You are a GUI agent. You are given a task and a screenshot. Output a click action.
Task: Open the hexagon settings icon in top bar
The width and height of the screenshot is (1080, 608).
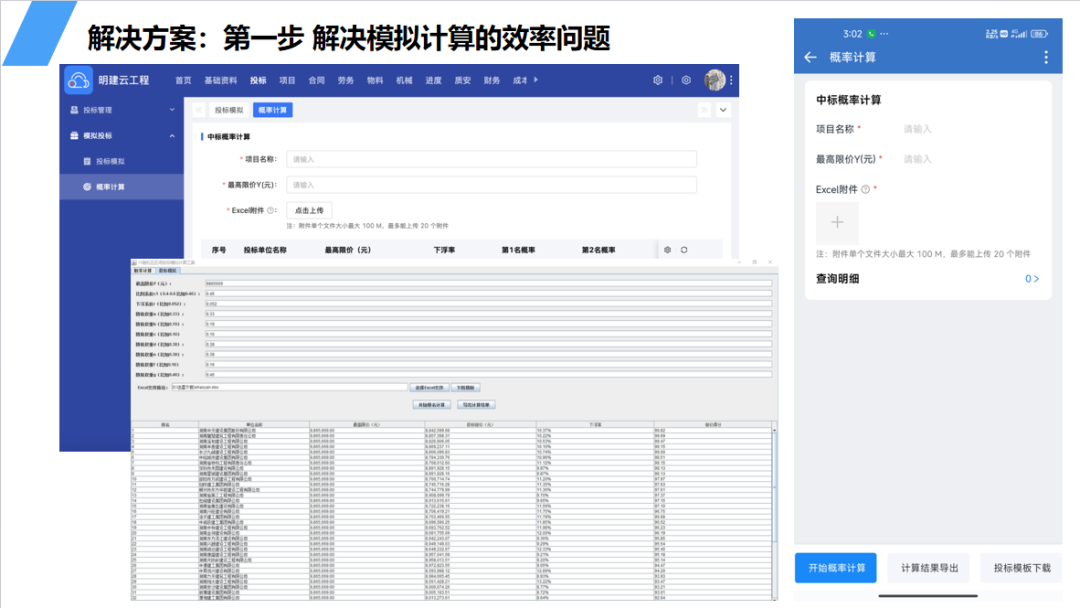(x=658, y=80)
